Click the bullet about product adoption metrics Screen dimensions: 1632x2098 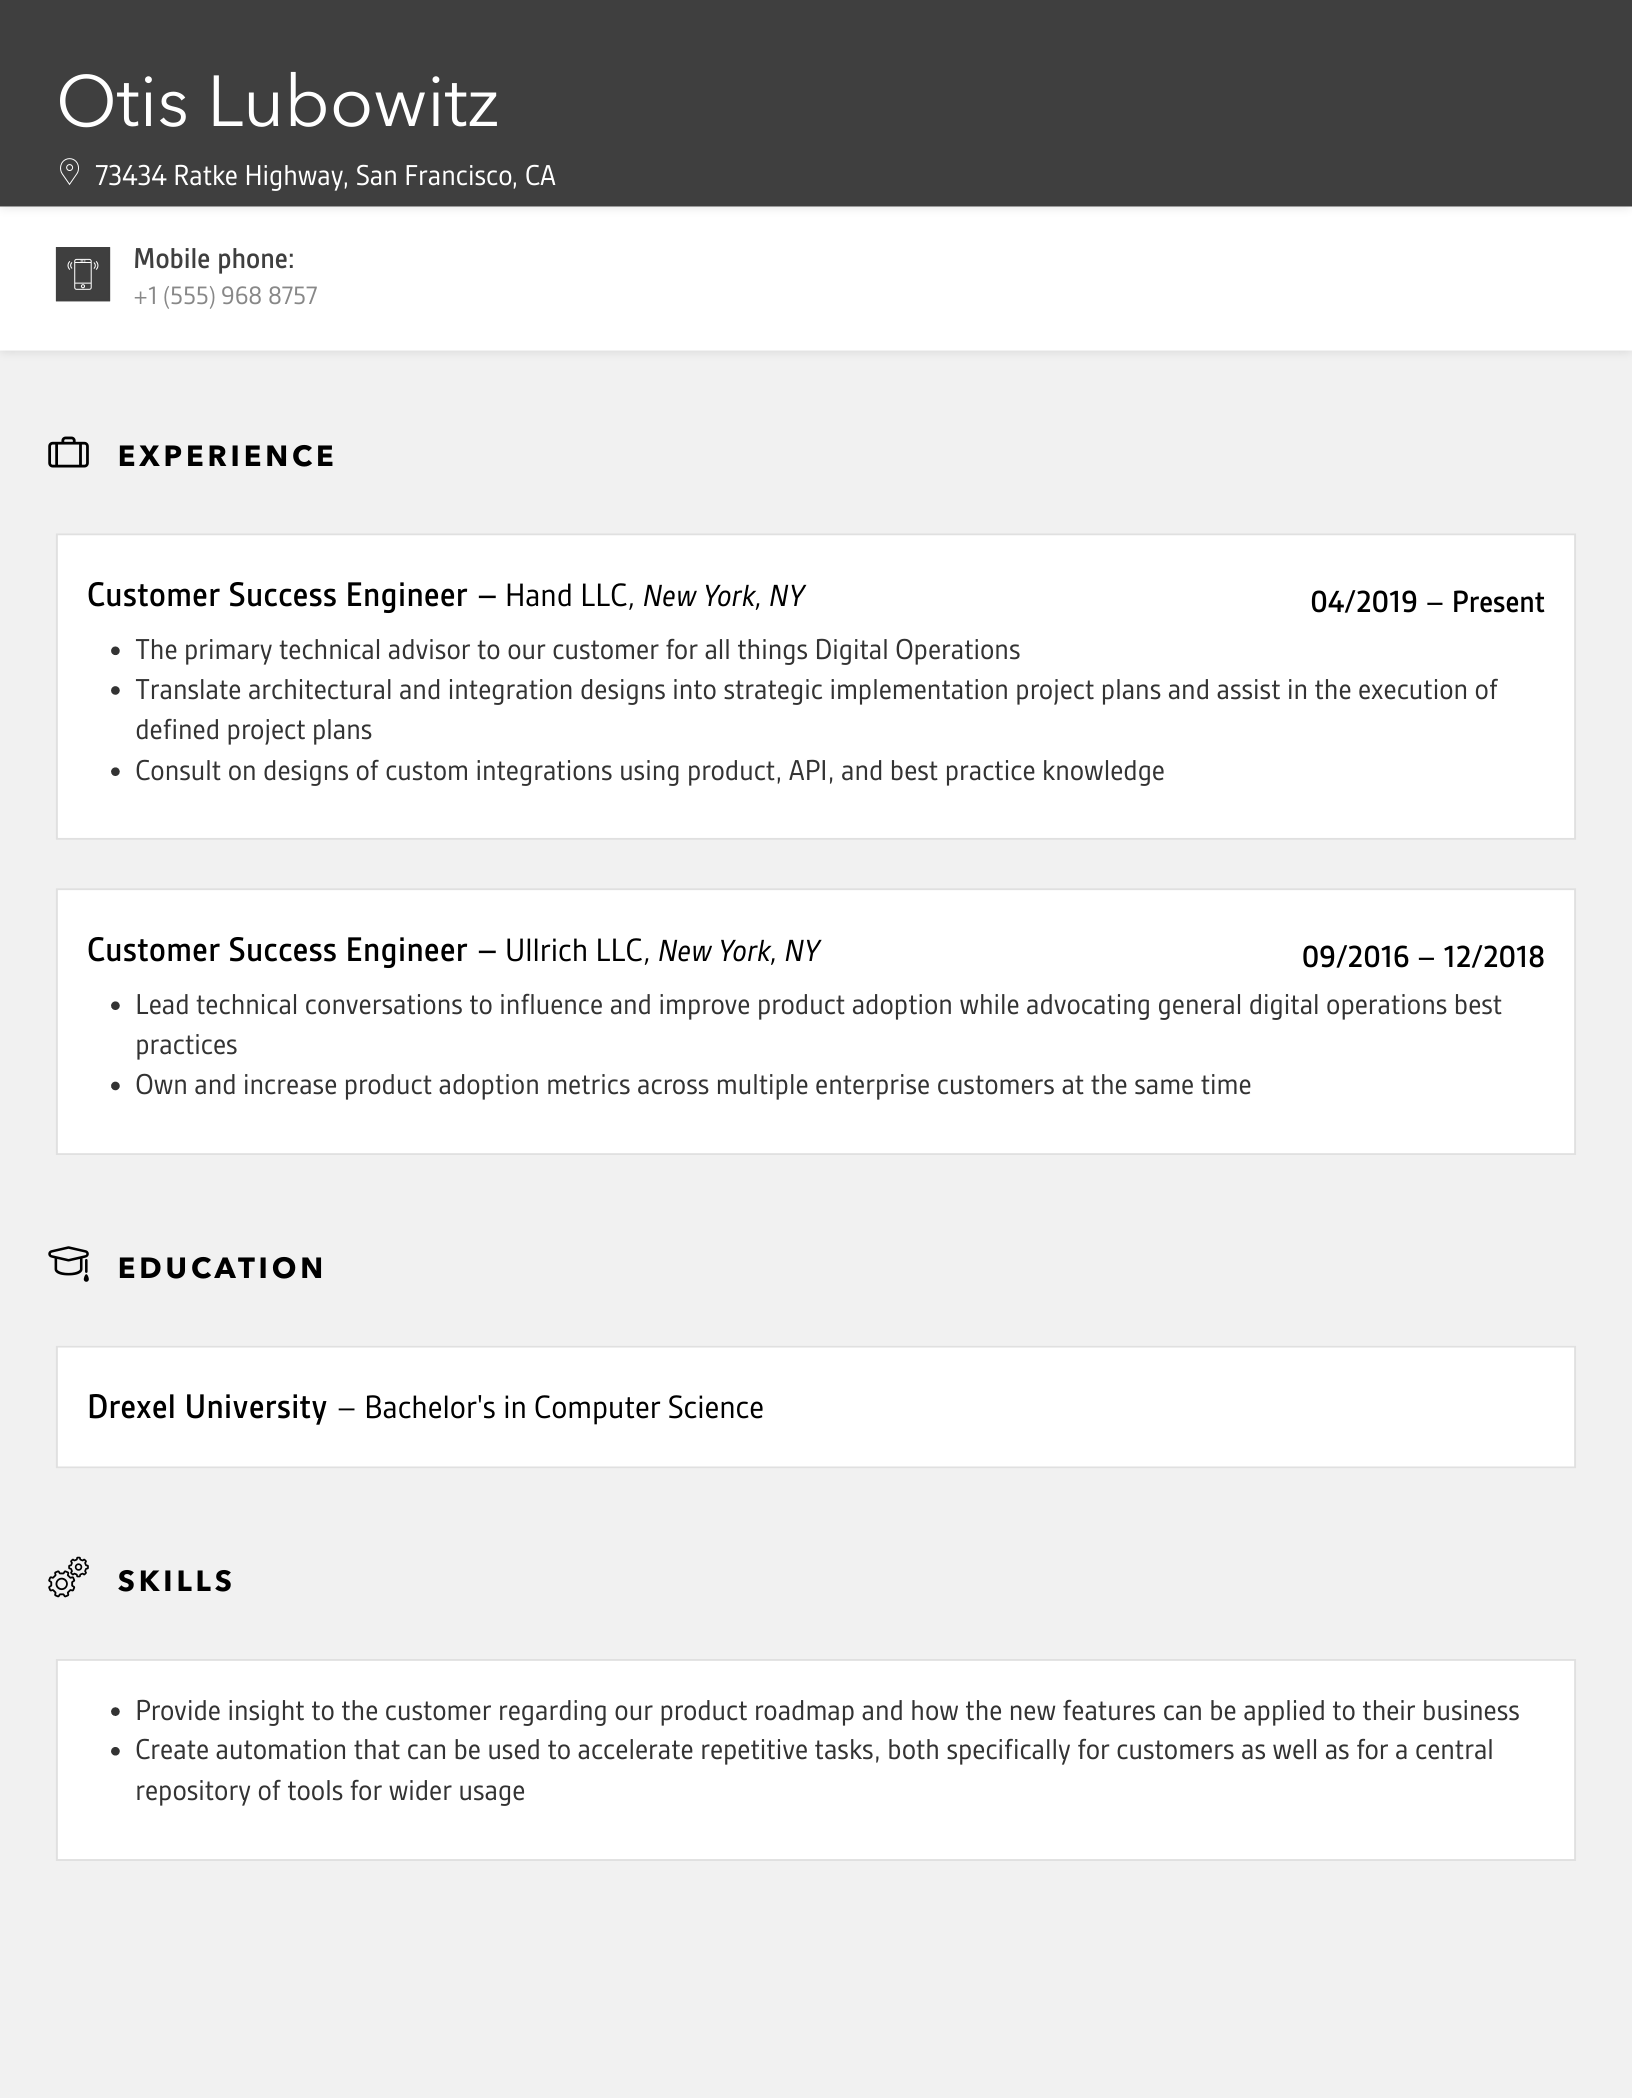pos(693,1085)
